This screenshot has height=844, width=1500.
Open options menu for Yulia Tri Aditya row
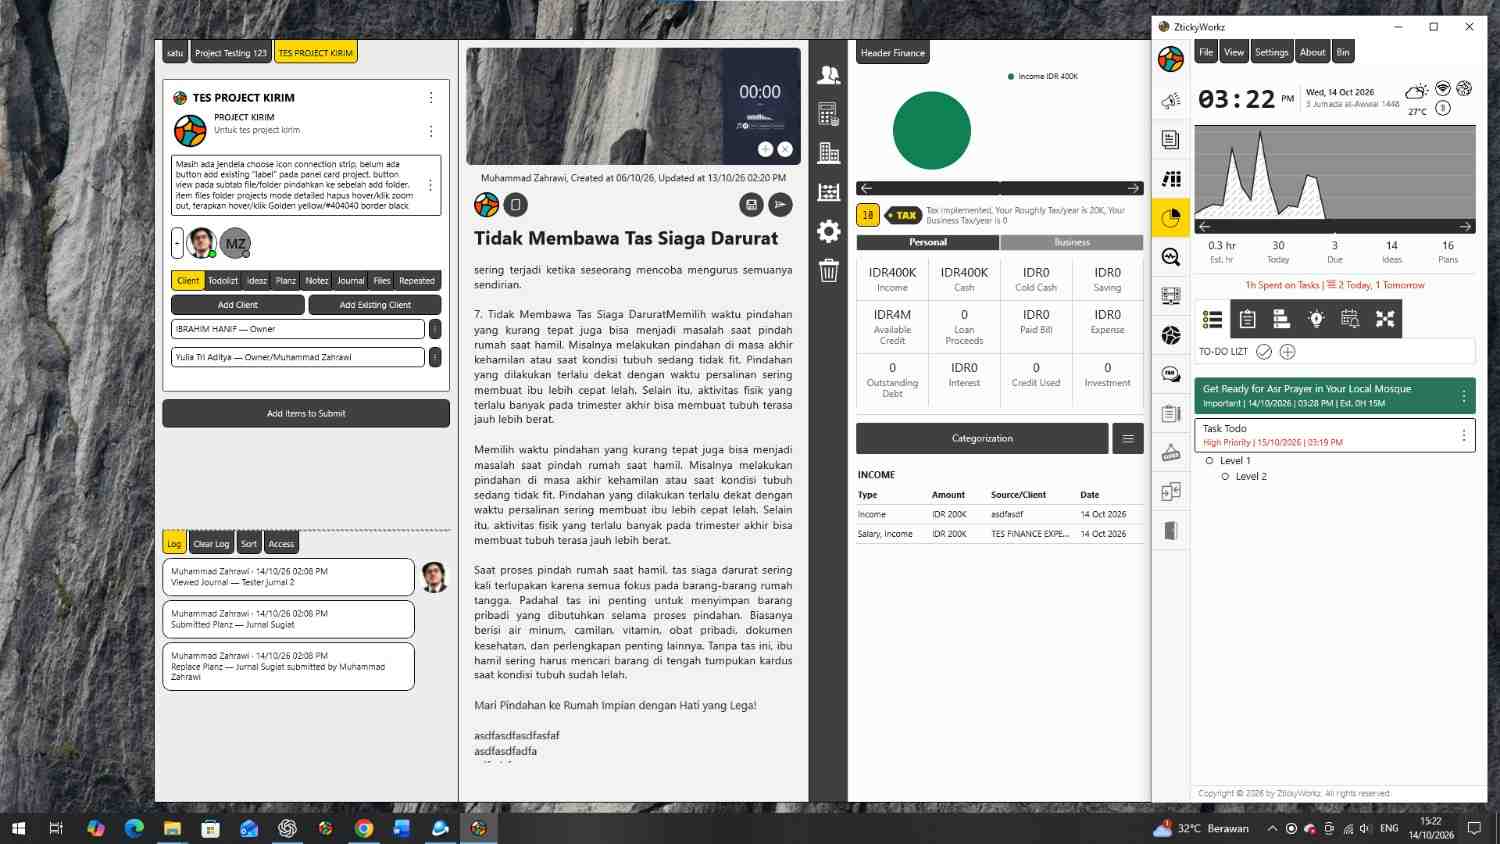pos(435,357)
